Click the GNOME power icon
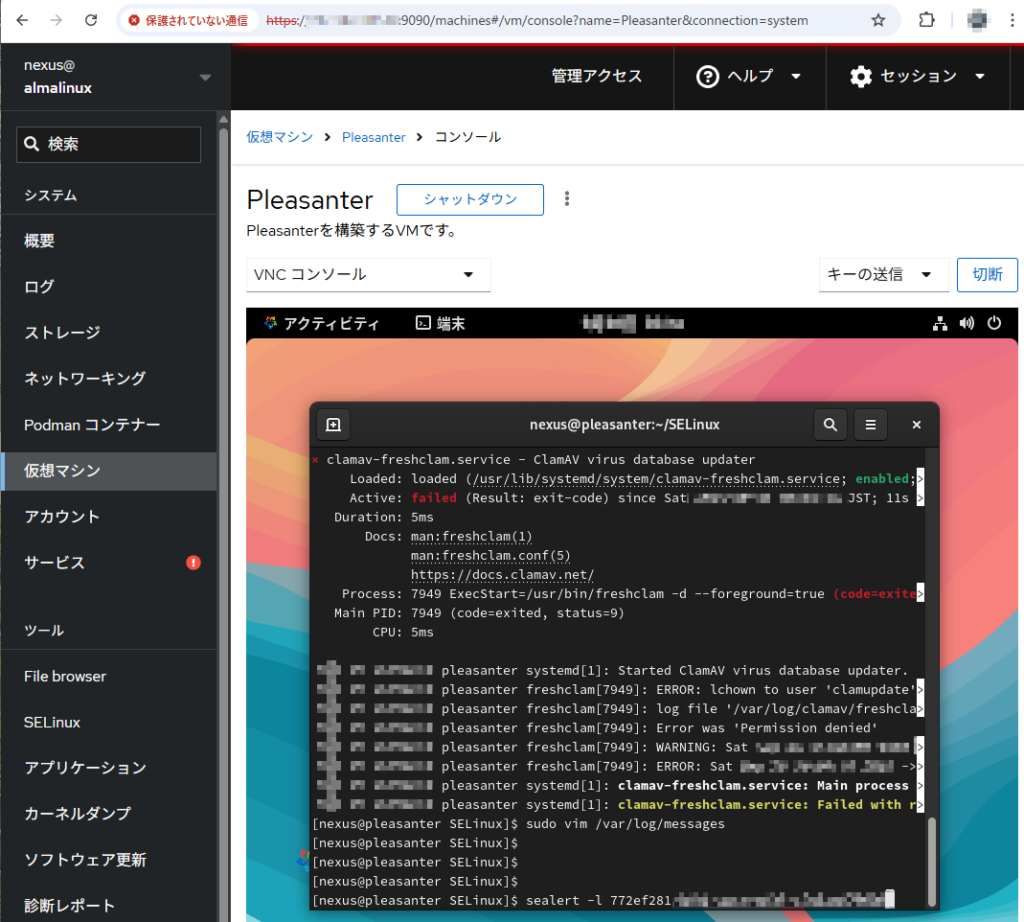 point(994,323)
